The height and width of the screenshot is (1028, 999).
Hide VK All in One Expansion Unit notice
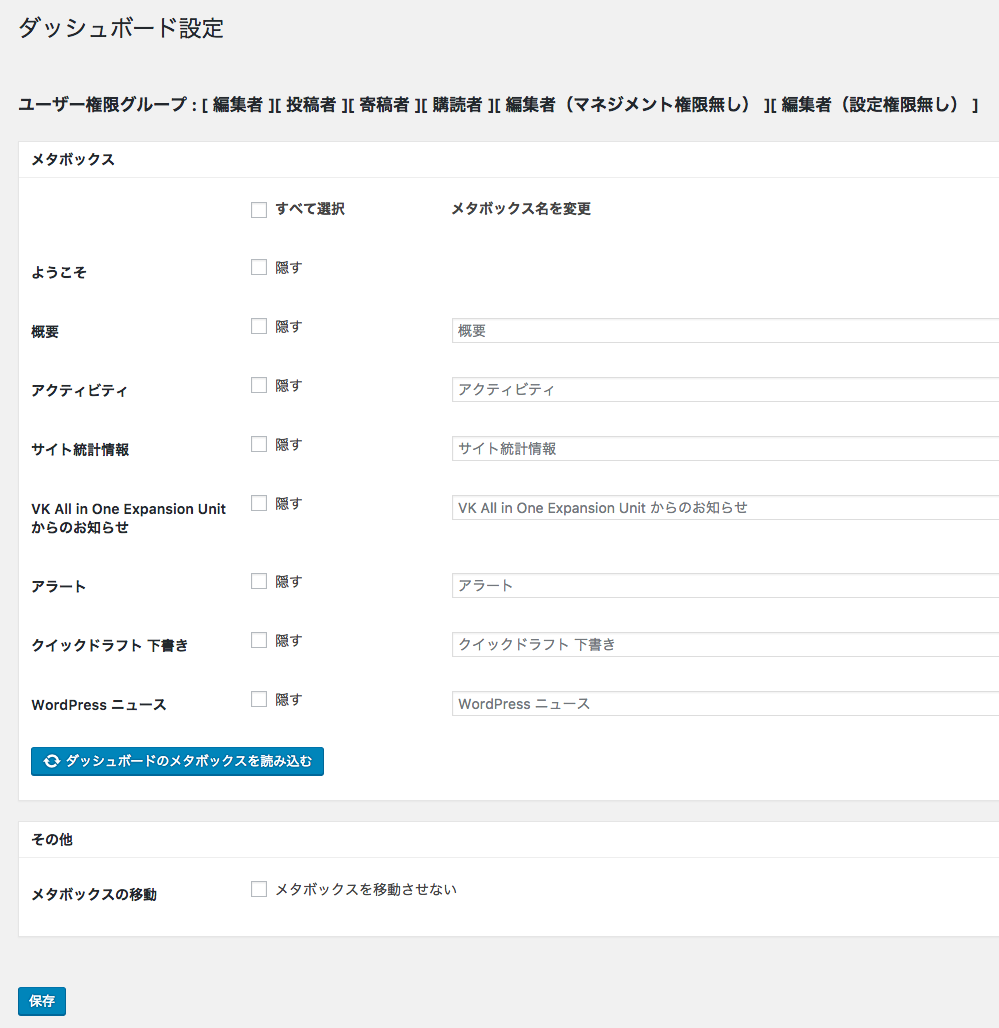259,504
